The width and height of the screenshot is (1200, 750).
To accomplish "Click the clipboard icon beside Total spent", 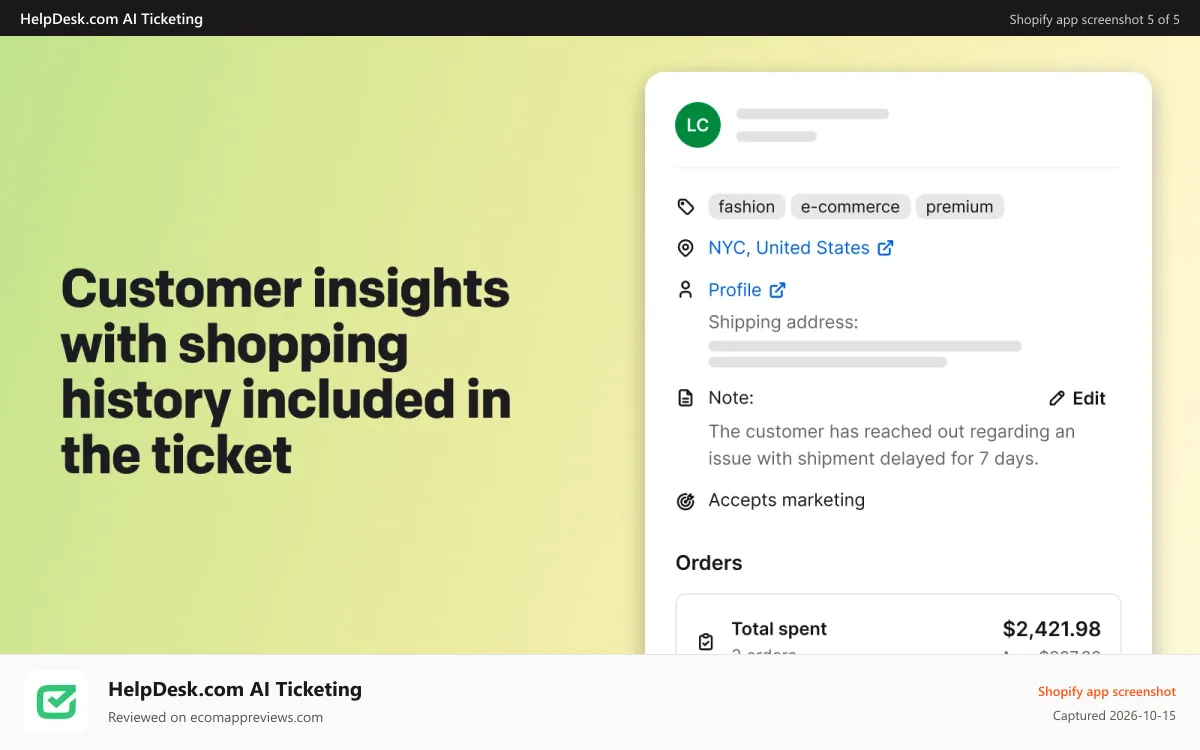I will tap(706, 642).
